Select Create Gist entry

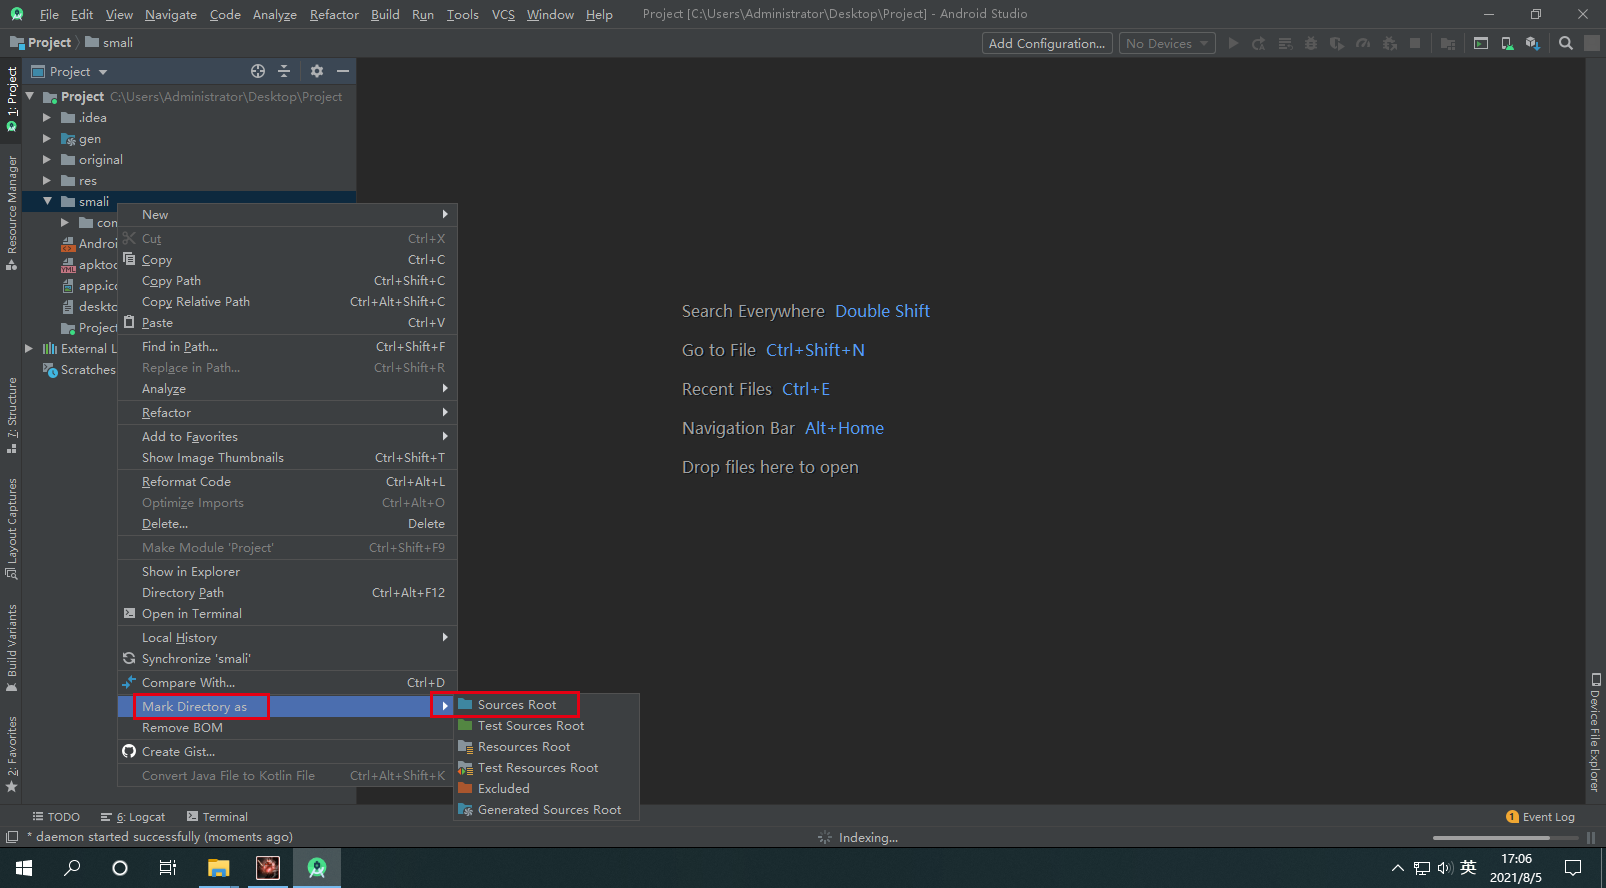tap(287, 751)
